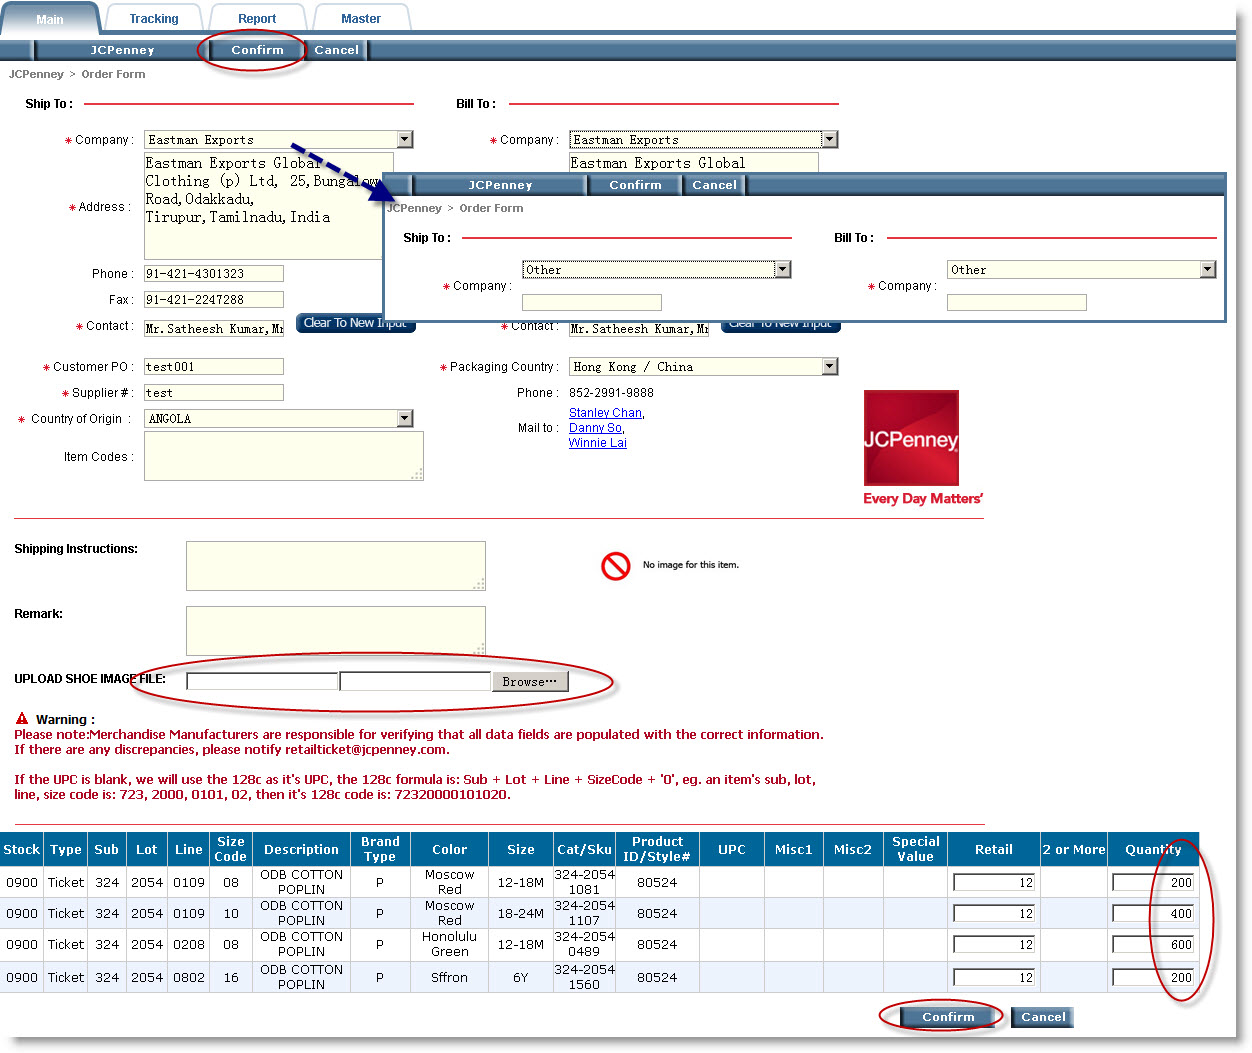Screen dimensions: 1252x1053
Task: Click the Customer PO field
Action: point(214,367)
